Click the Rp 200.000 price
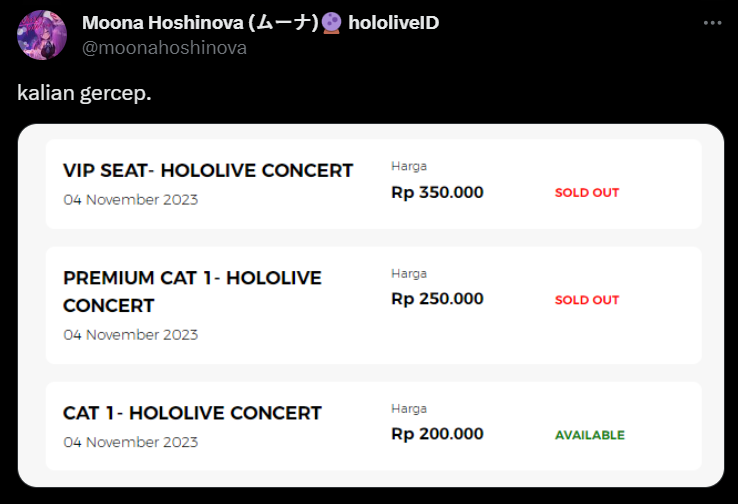 [437, 433]
